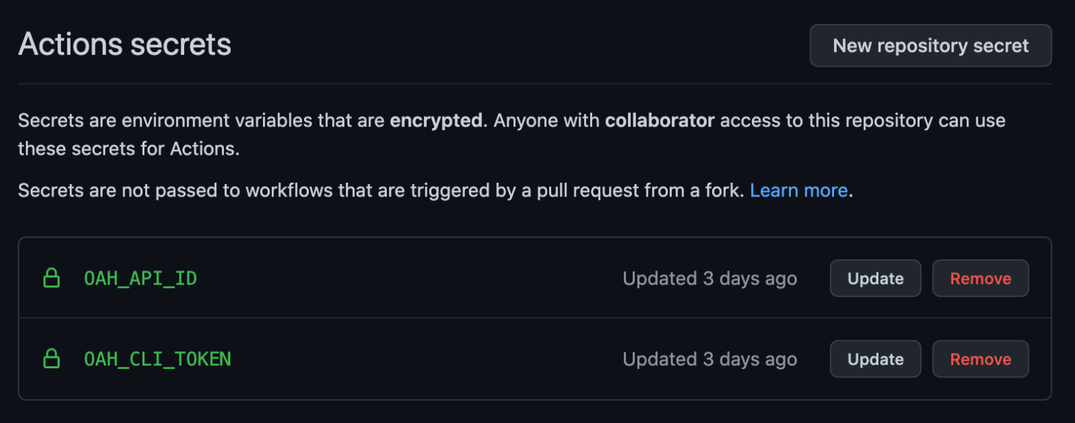This screenshot has height=423, width=1075.
Task: Update the OAH_API_ID secret
Action: pos(875,279)
